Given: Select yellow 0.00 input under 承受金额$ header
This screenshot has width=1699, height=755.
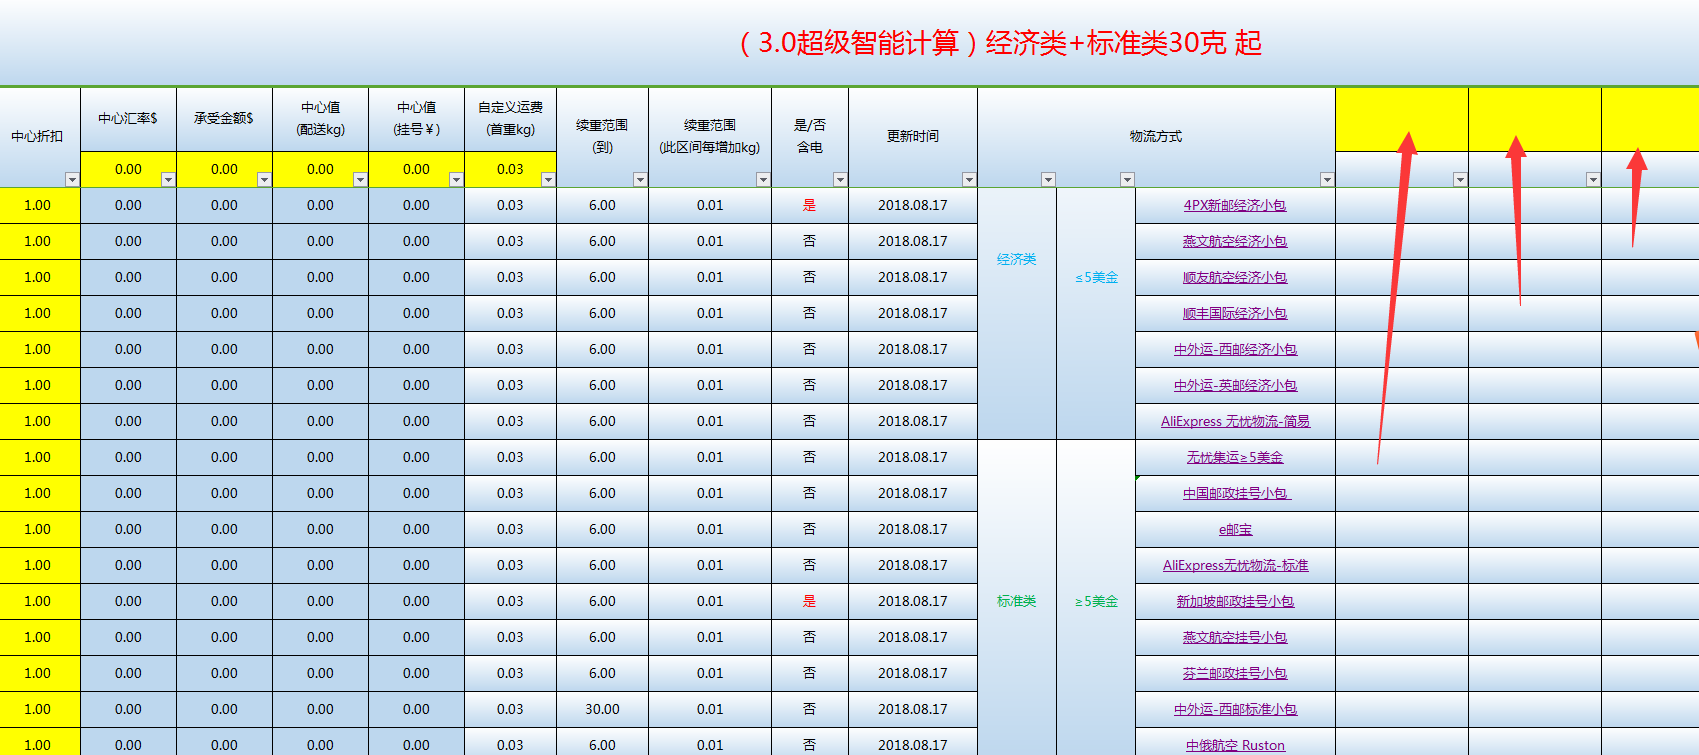Looking at the screenshot, I should 224,169.
